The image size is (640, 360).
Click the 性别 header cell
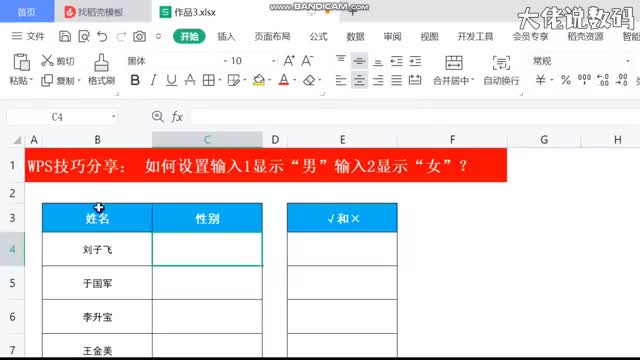(x=207, y=218)
